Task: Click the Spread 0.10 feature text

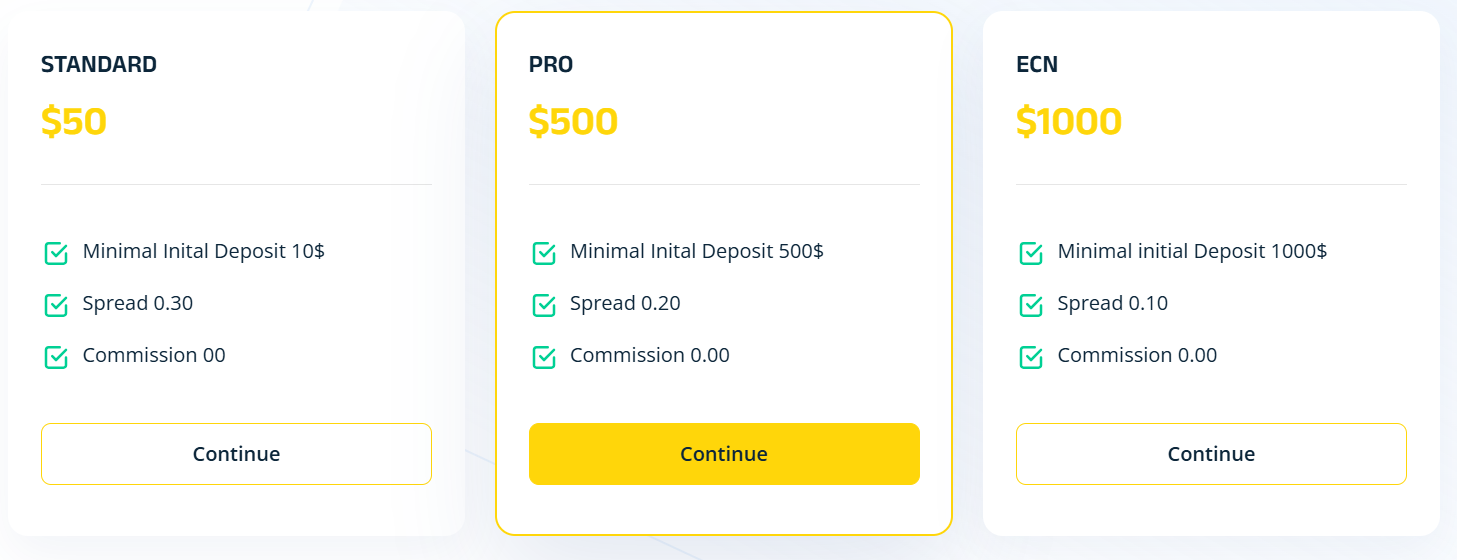Action: [x=1112, y=303]
